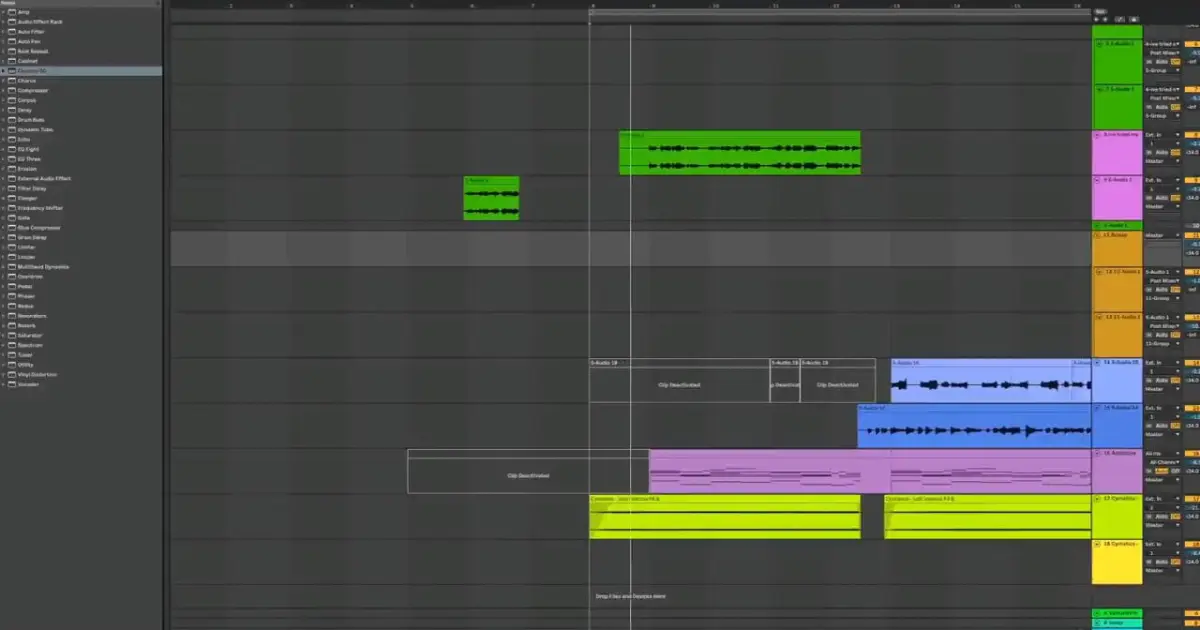Expand the Multiband Dynamics folder
The height and width of the screenshot is (630, 1200).
point(4,267)
